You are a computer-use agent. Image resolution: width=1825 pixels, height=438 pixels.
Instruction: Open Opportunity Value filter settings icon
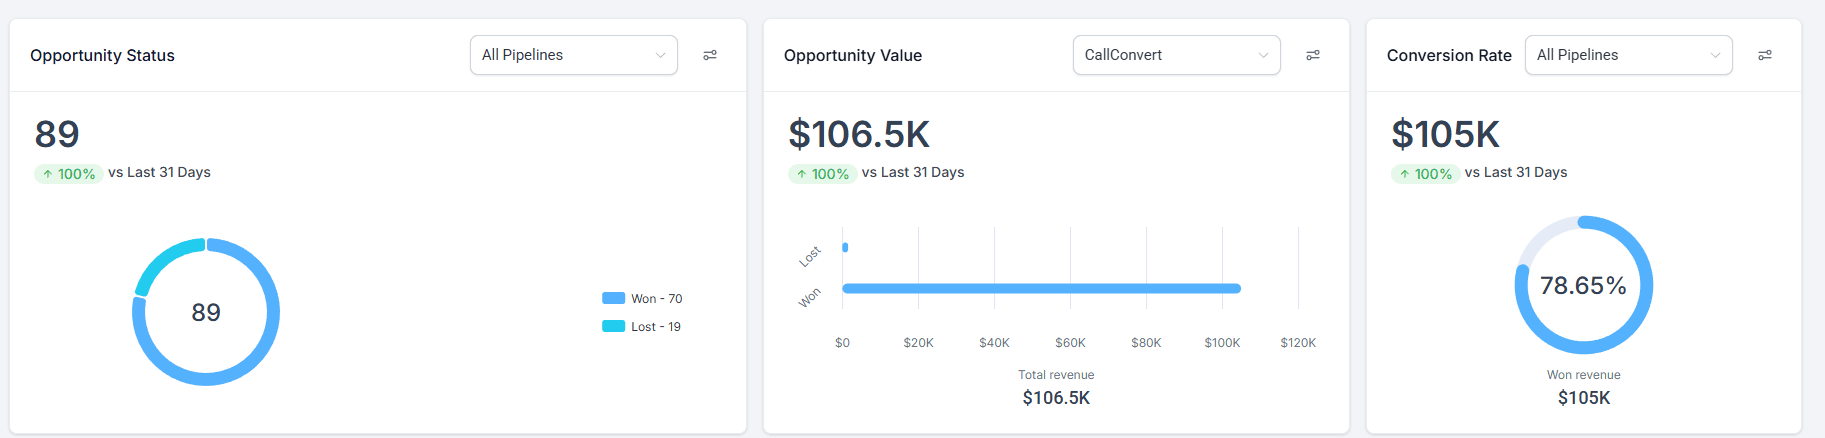click(x=1313, y=55)
